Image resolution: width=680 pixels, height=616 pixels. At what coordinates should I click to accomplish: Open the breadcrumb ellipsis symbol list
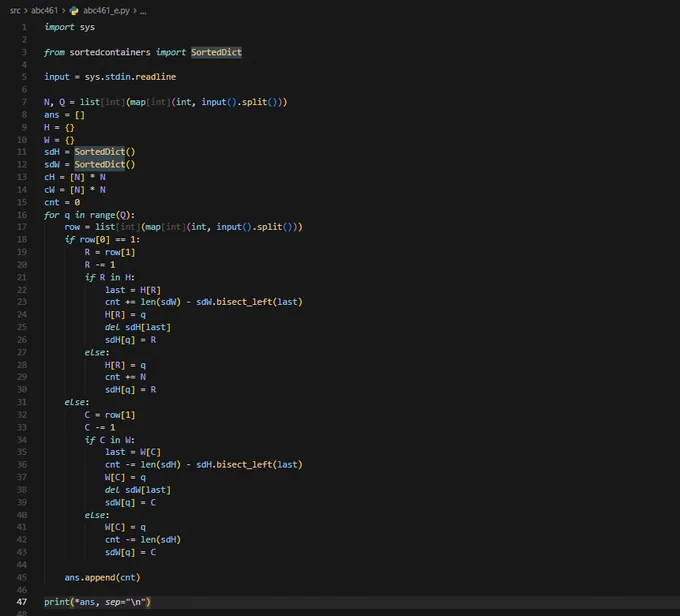coord(143,10)
